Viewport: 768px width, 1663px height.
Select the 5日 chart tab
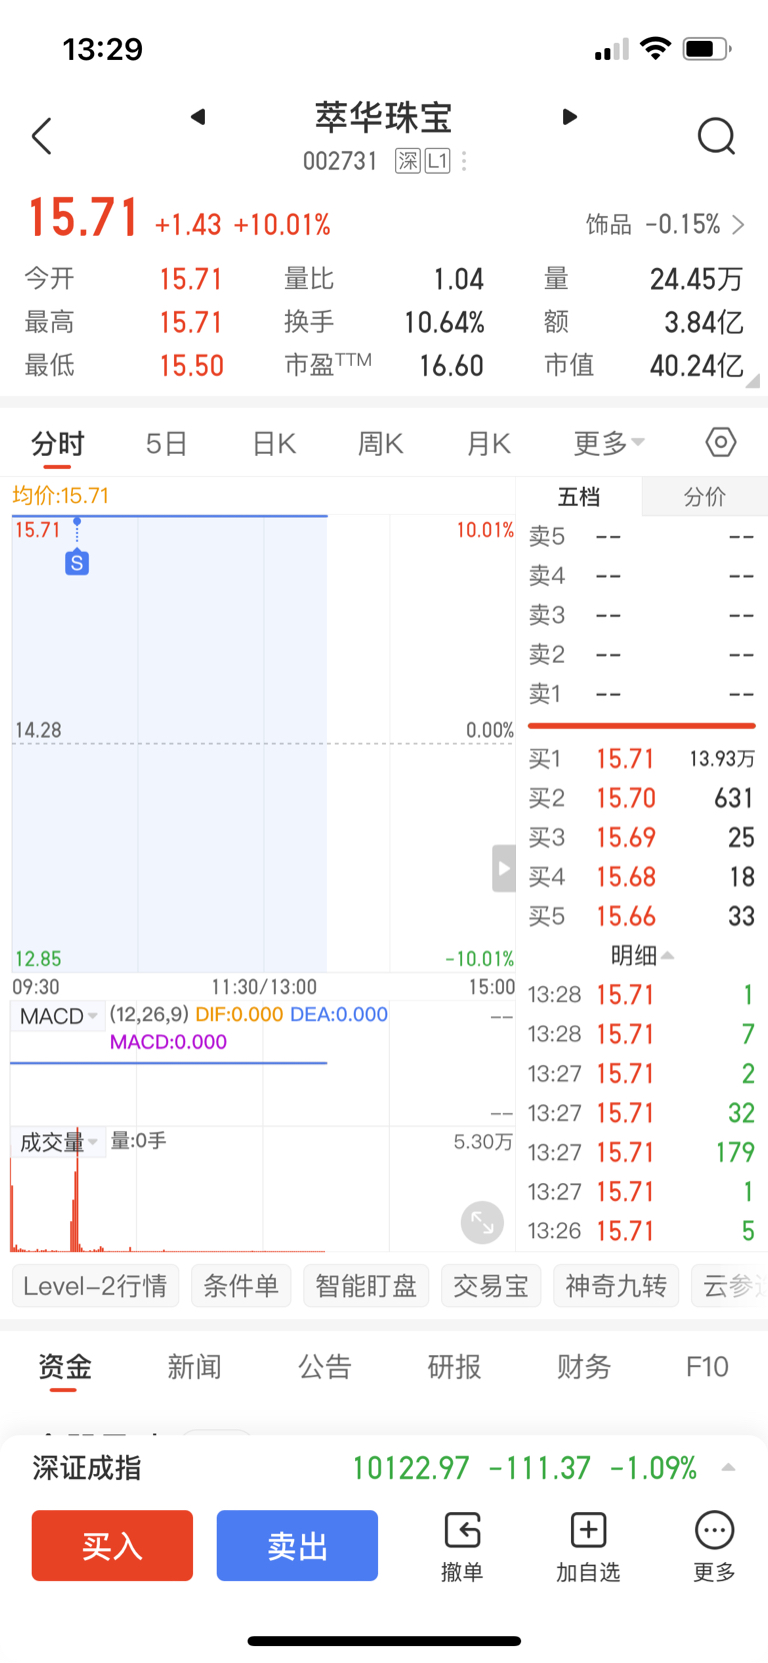tap(166, 443)
